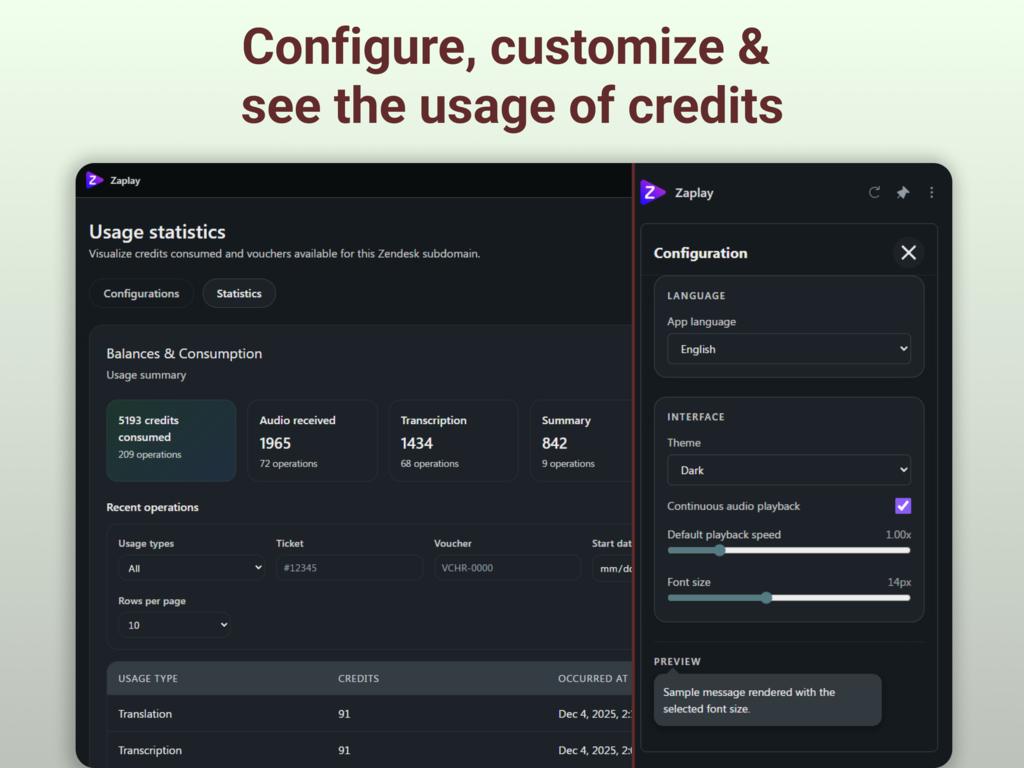Open the App language dropdown
This screenshot has height=768, width=1024.
coord(788,349)
